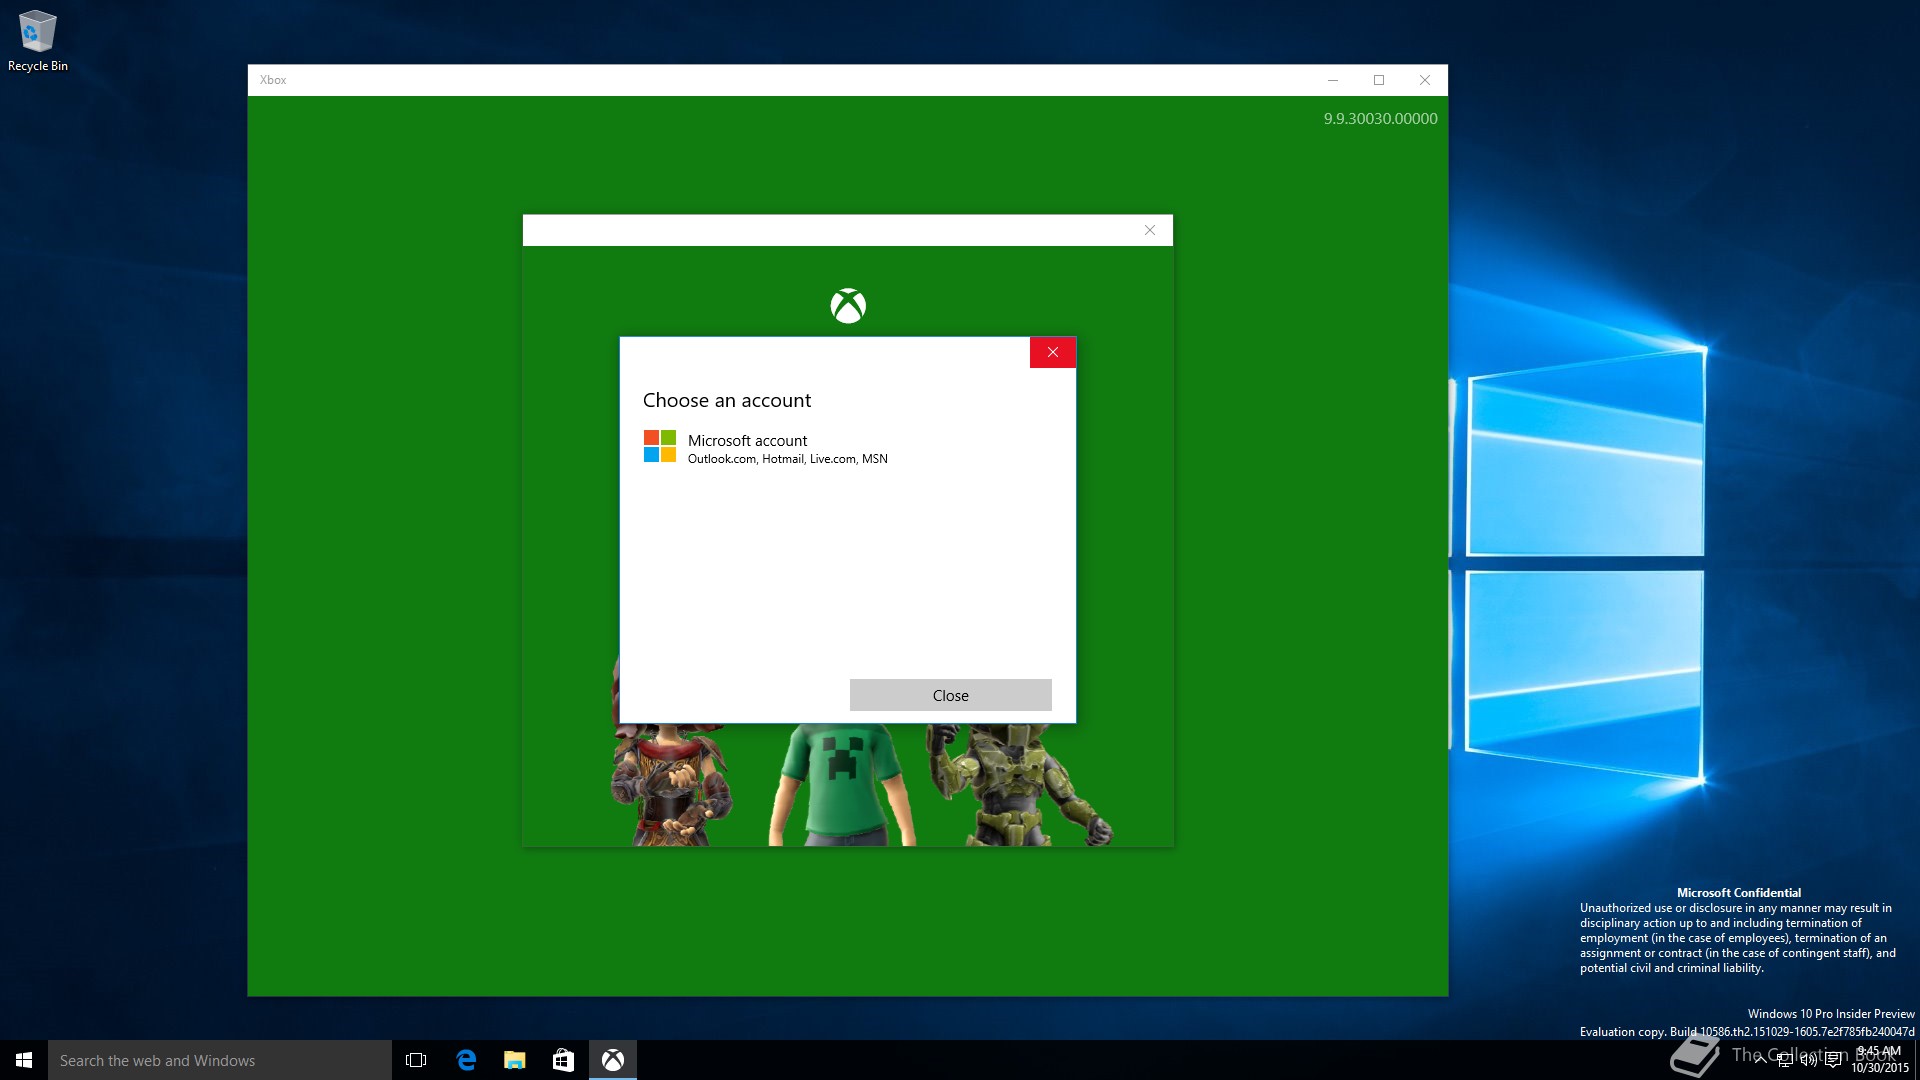This screenshot has height=1080, width=1920.
Task: Dismiss Choose an account with red X
Action: (x=1052, y=352)
